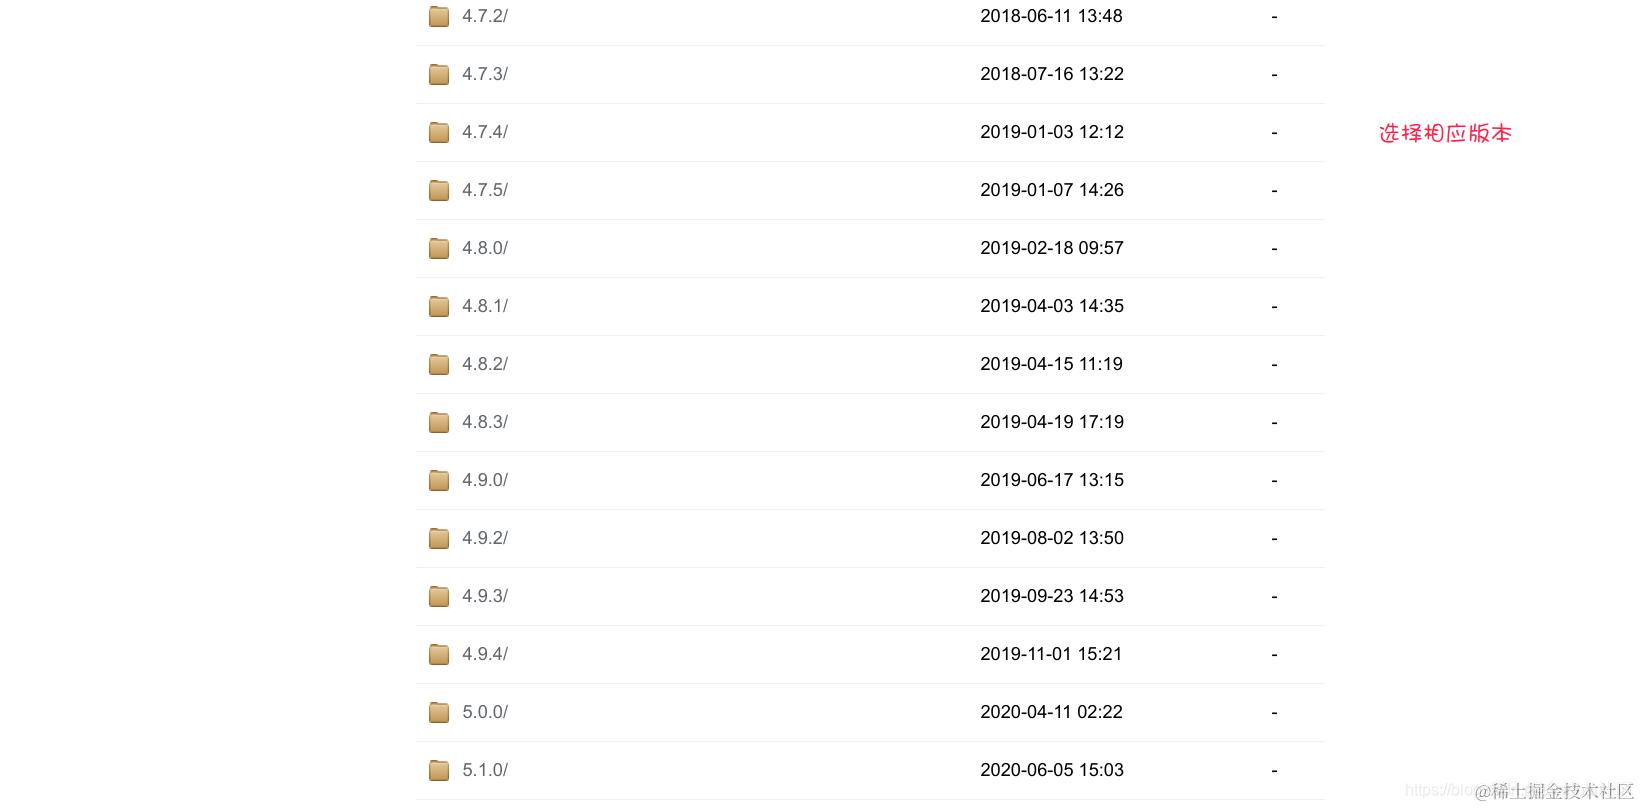
Task: Select the 5.0.0/ version link
Action: [485, 712]
